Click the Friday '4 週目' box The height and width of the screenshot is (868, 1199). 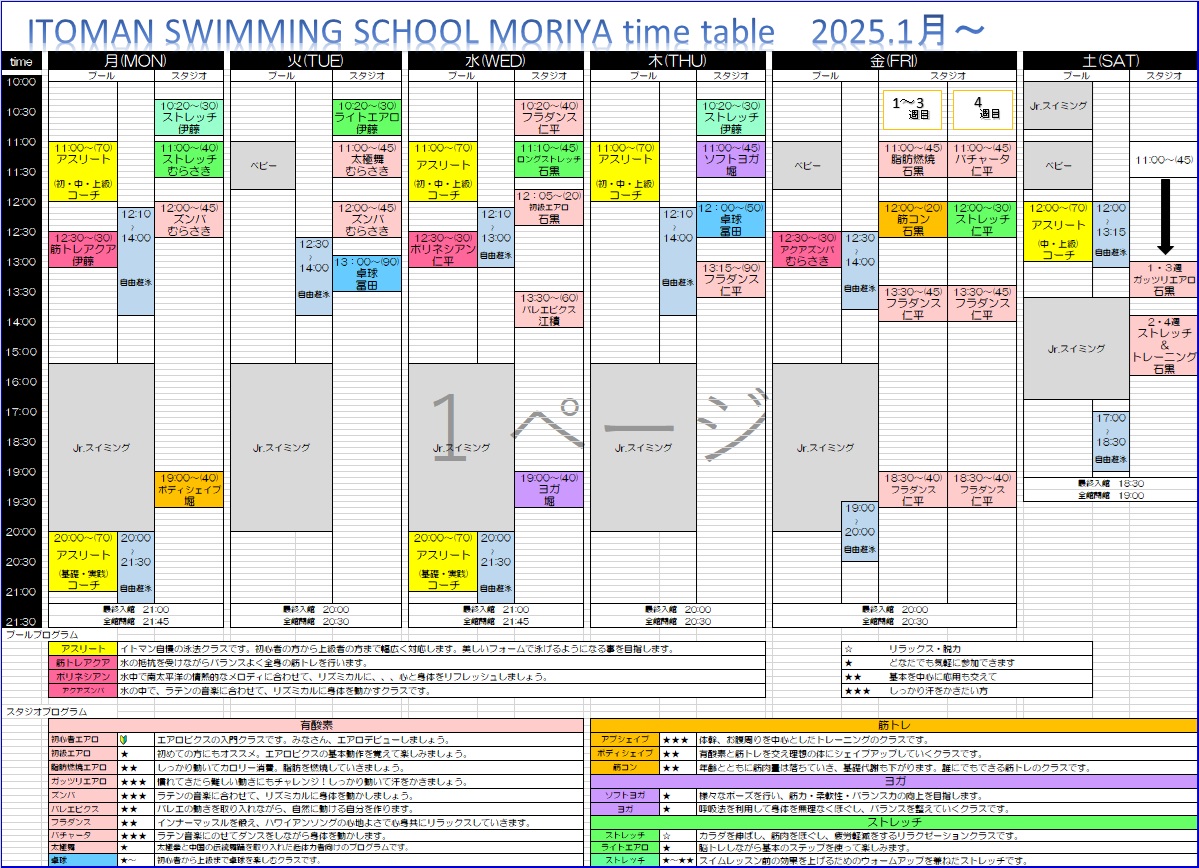pyautogui.click(x=983, y=109)
